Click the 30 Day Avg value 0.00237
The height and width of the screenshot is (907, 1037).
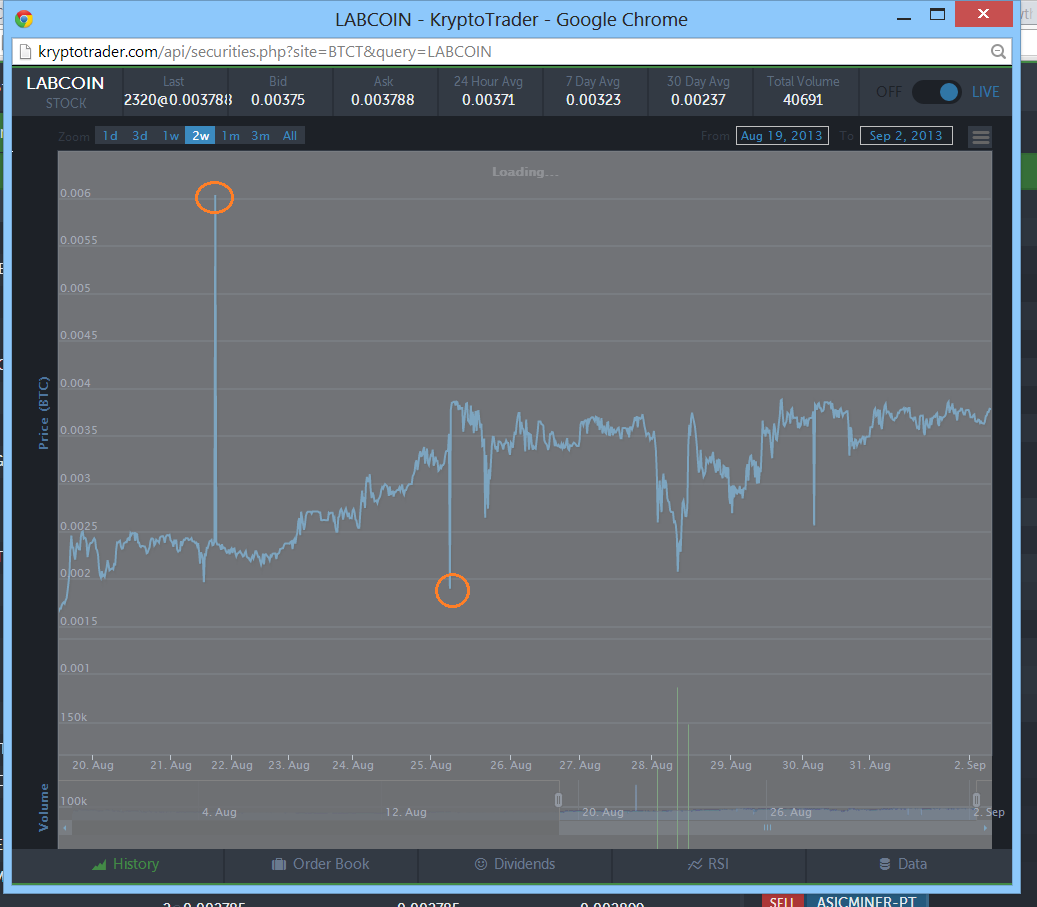click(698, 100)
